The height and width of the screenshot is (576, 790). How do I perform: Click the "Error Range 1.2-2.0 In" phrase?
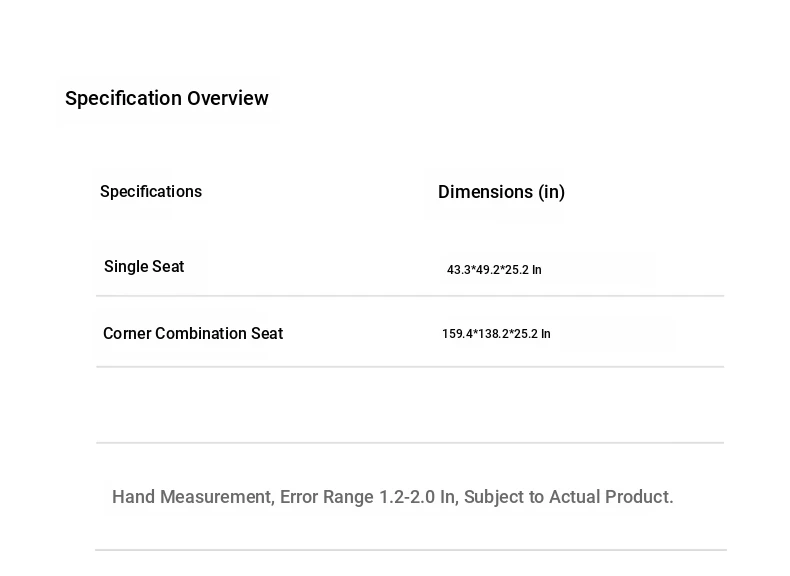(x=368, y=497)
